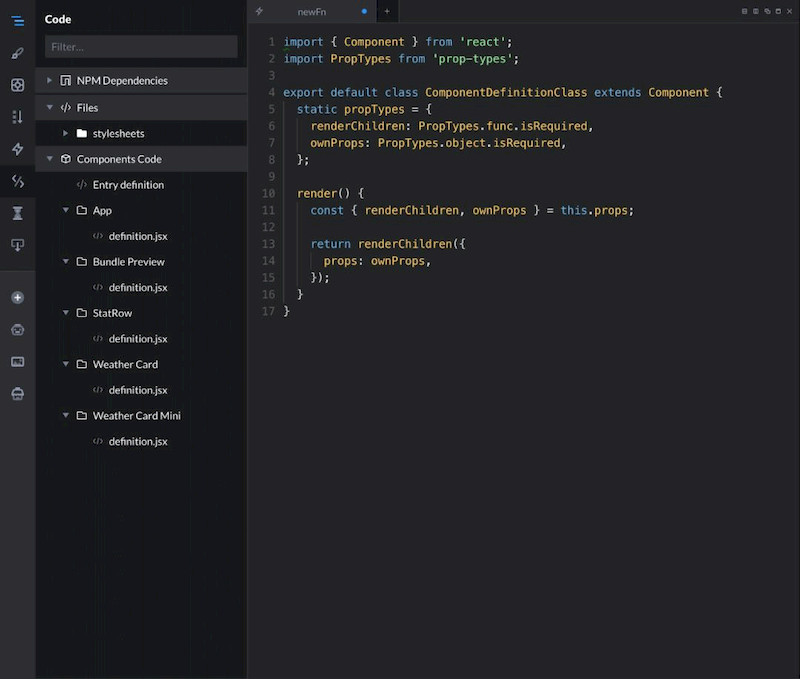Screen dimensions: 800x679
Task: Open definition.jsx under Bundle Preview
Action: [x=138, y=288]
